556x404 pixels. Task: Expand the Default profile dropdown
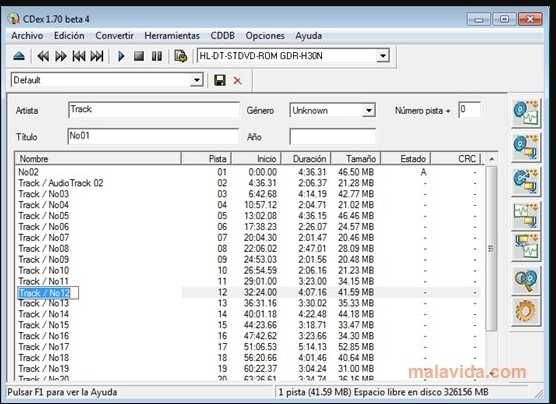tap(196, 80)
